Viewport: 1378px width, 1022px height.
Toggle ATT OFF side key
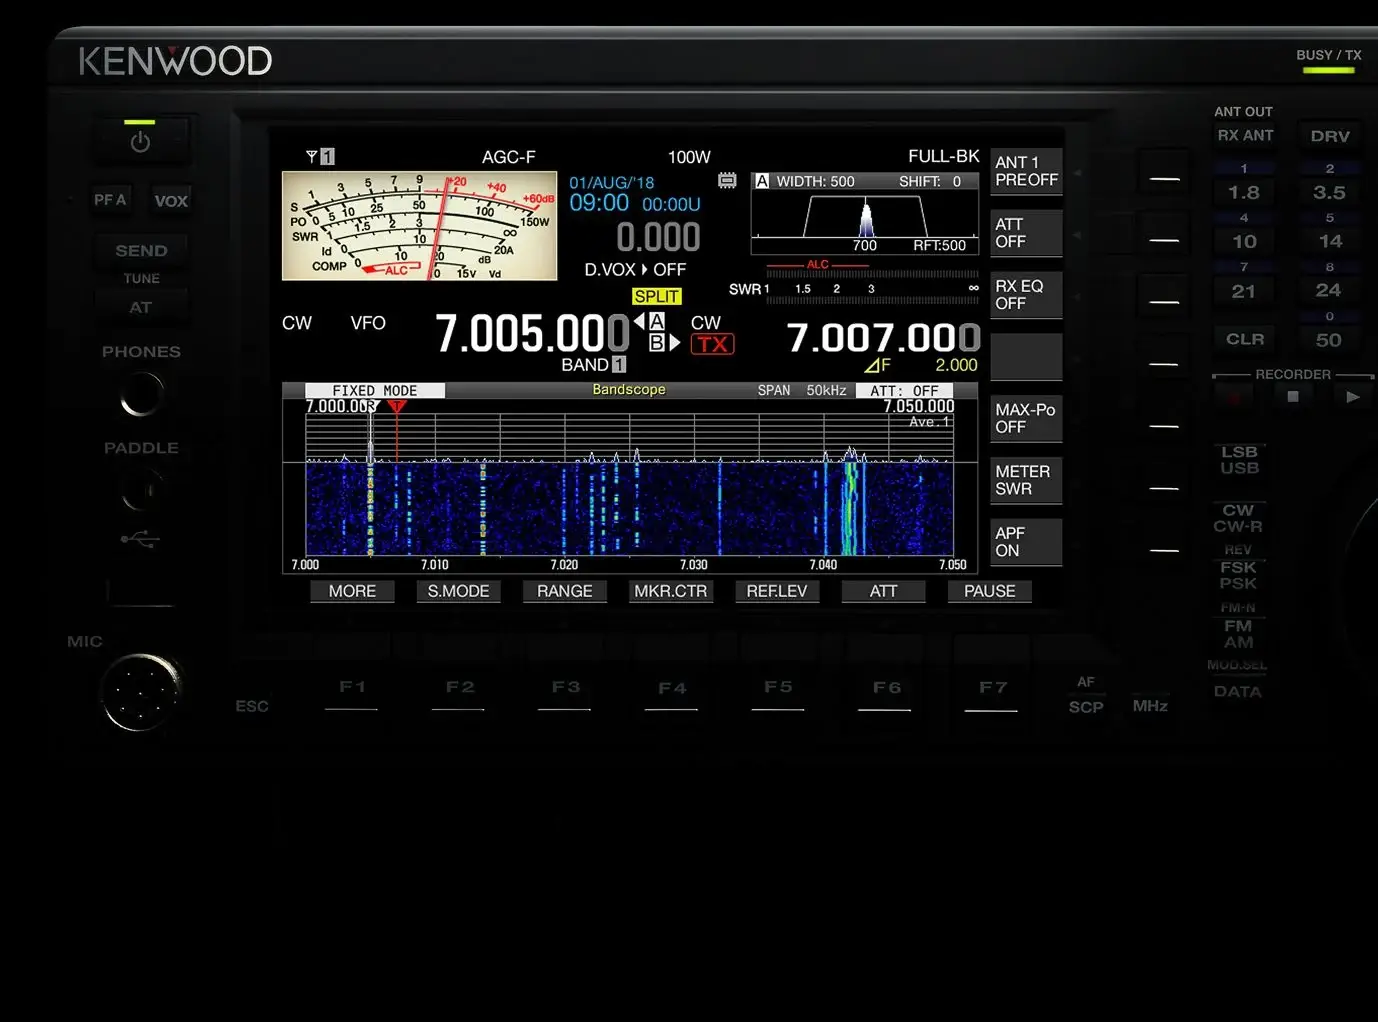[1026, 233]
